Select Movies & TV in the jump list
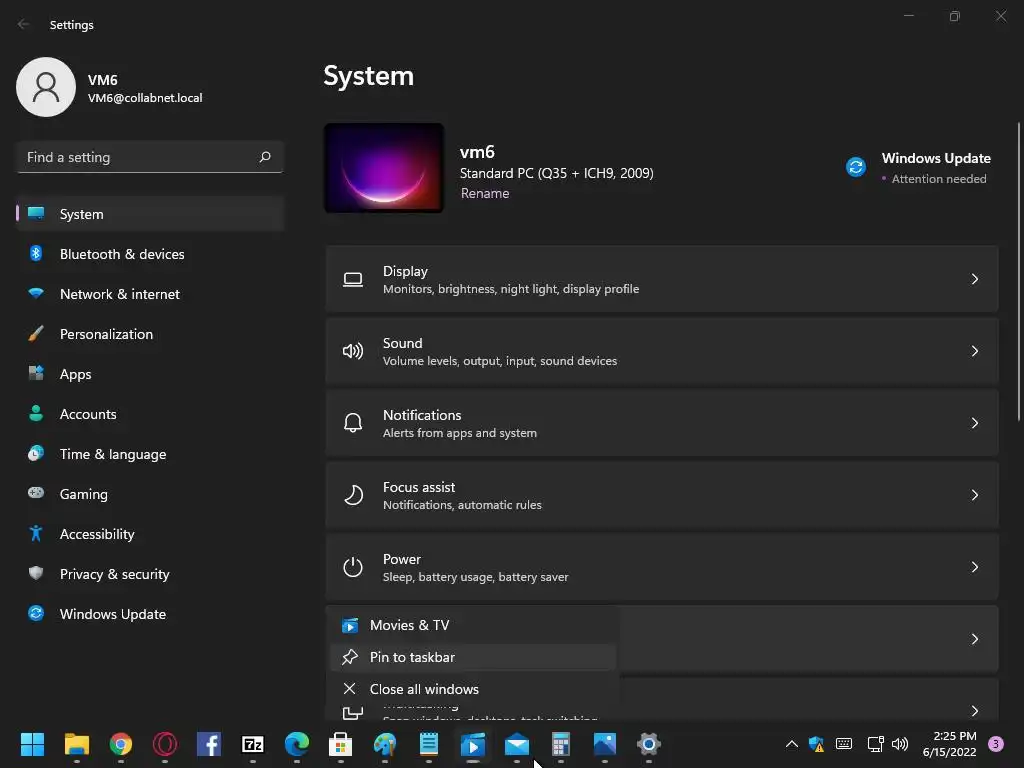This screenshot has width=1024, height=768. pos(473,625)
